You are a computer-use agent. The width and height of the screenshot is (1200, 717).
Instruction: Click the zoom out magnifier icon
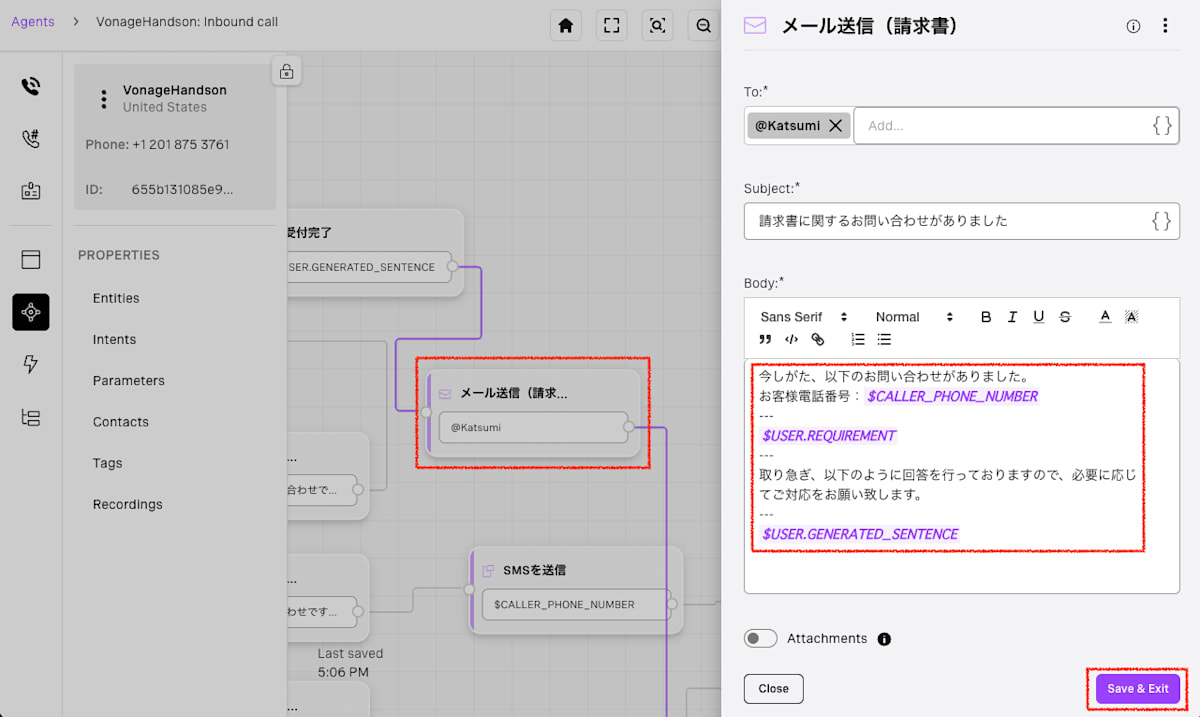point(703,26)
